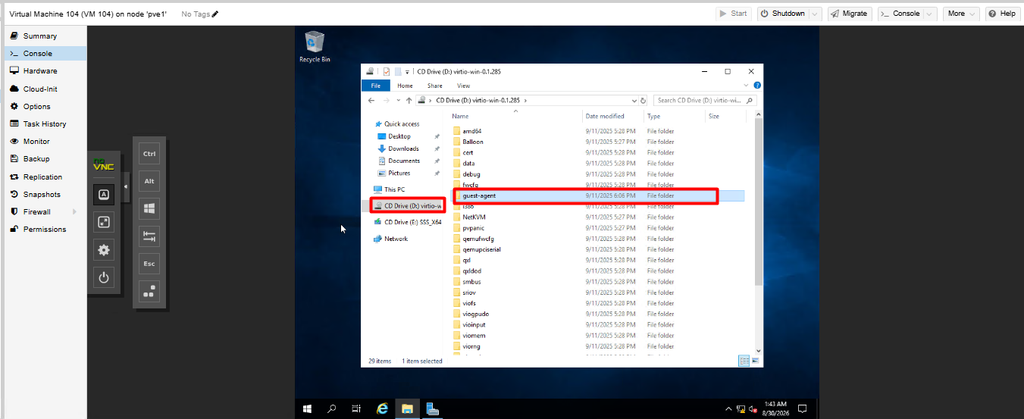The width and height of the screenshot is (1024, 419).
Task: Select CD Drive (E:) SSS_X64
Action: (408, 222)
